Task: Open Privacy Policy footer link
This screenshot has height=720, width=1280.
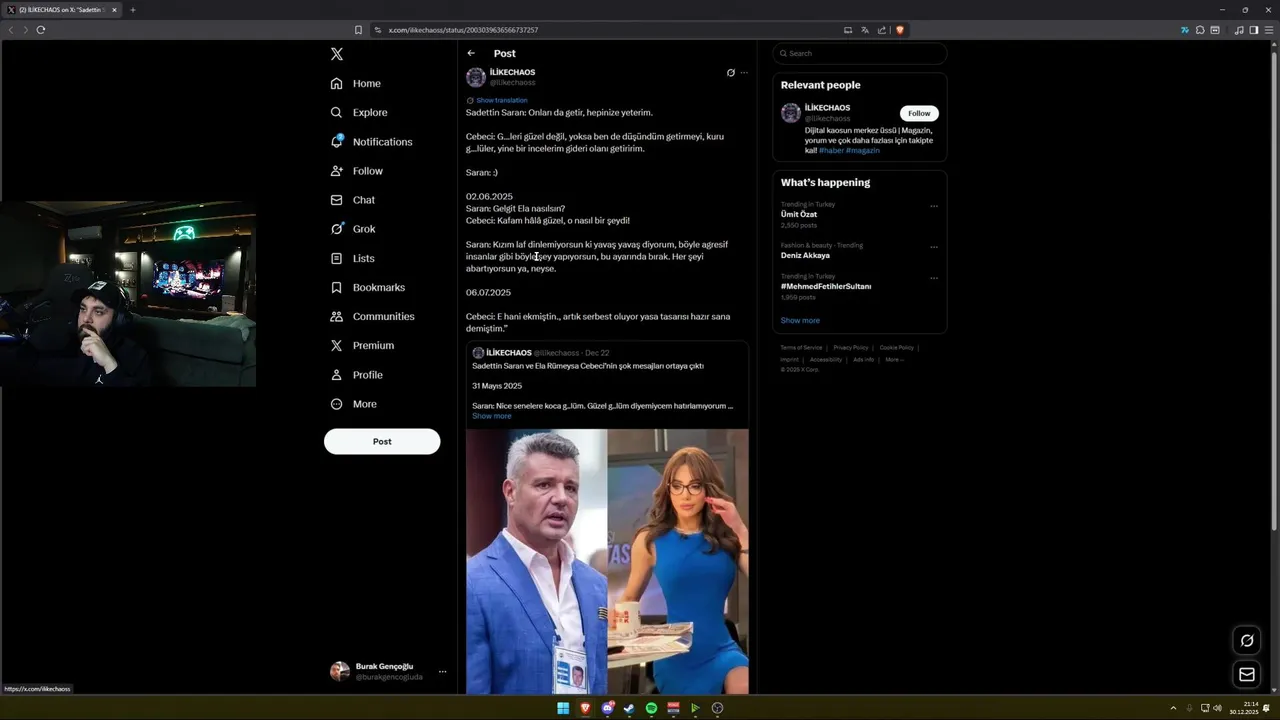Action: [x=851, y=347]
